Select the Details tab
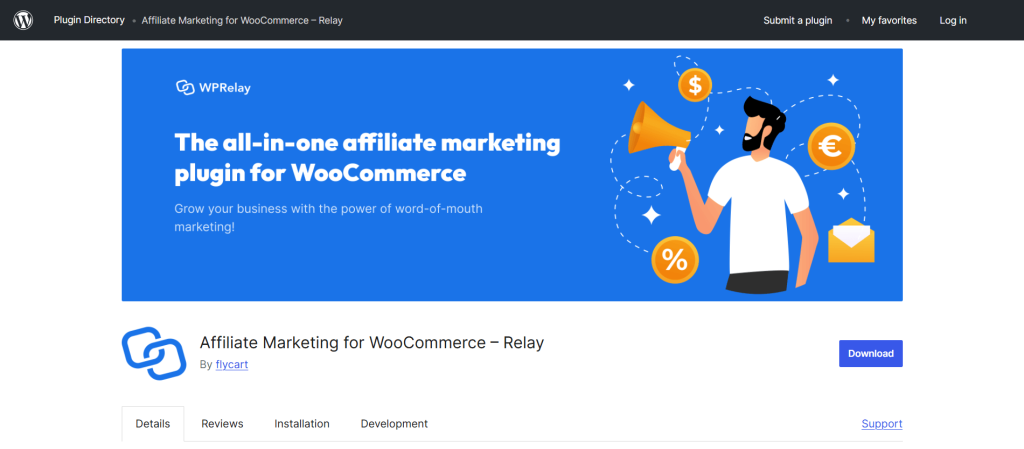The width and height of the screenshot is (1024, 449). click(153, 424)
